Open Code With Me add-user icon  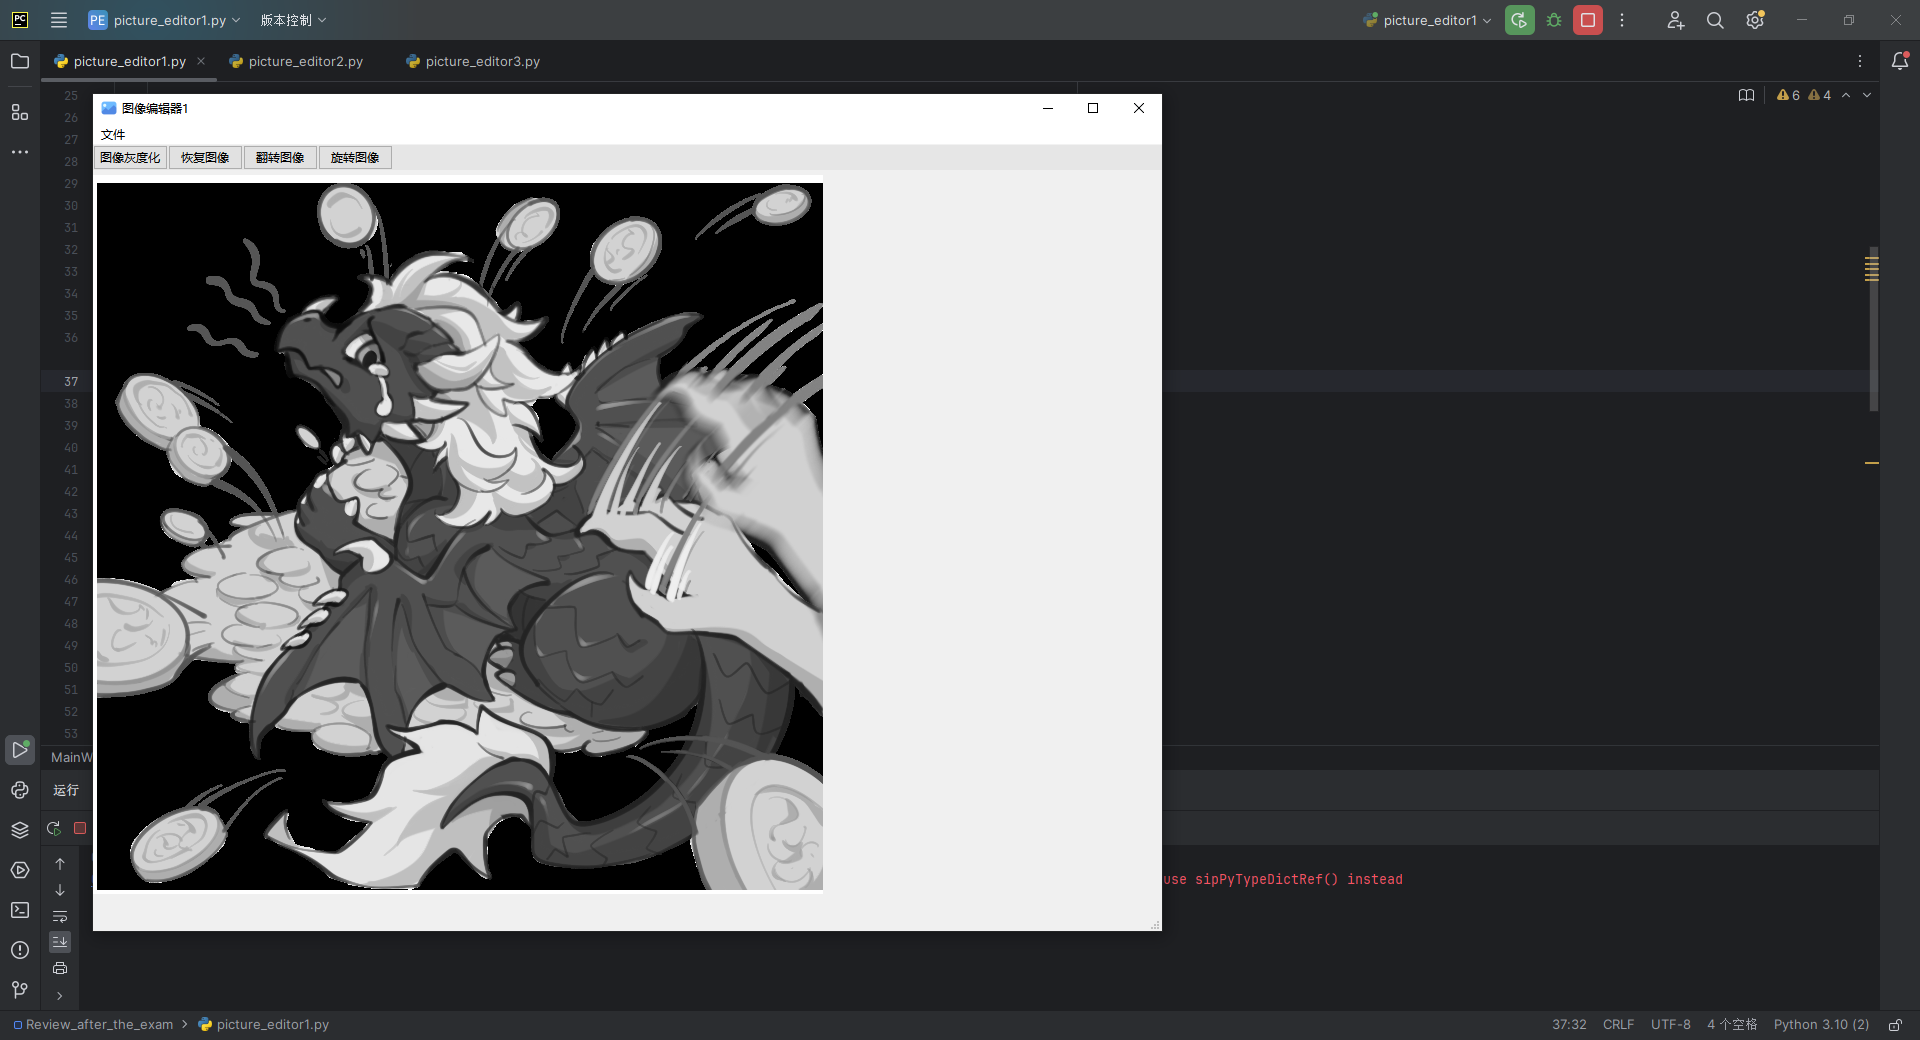click(x=1676, y=20)
